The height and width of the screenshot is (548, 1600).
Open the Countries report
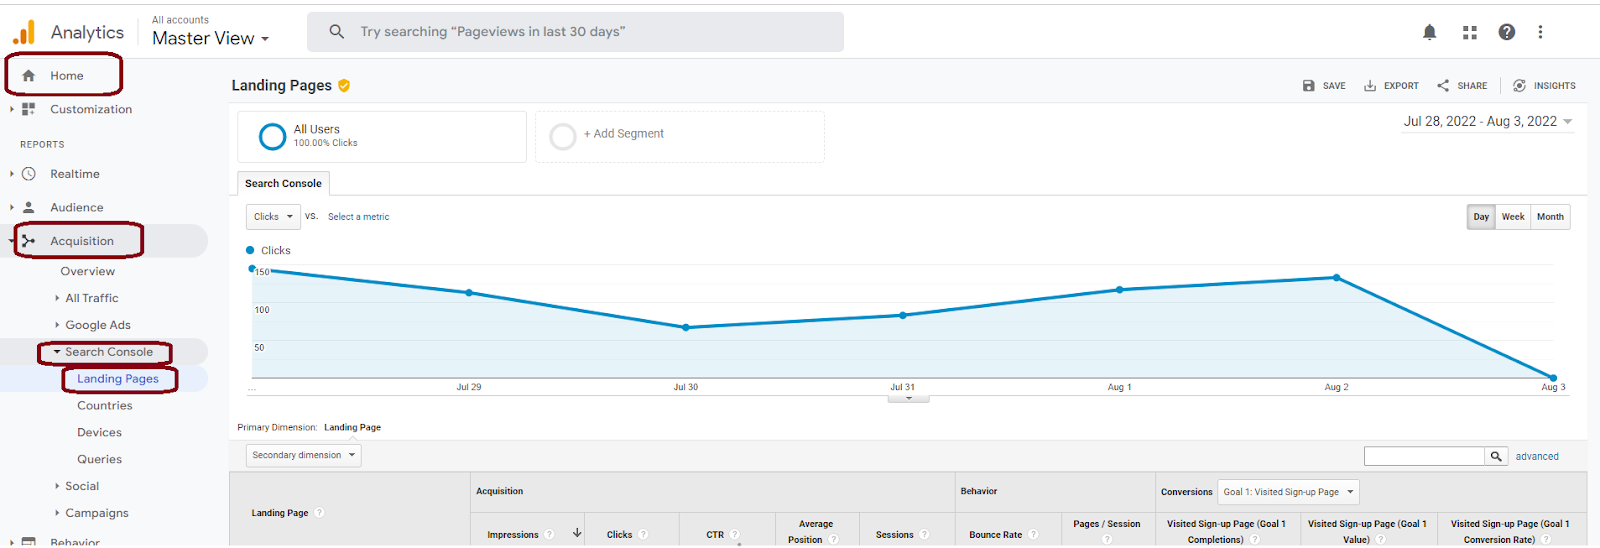pyautogui.click(x=105, y=406)
